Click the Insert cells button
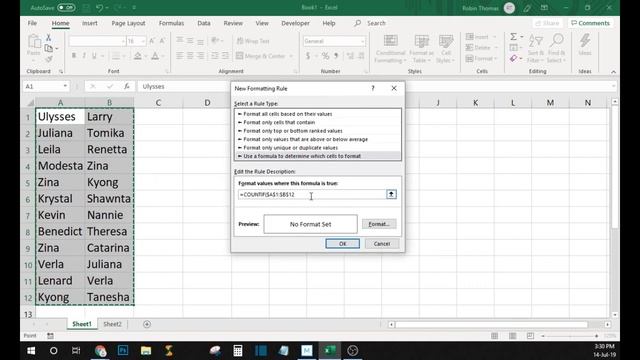 pos(478,37)
